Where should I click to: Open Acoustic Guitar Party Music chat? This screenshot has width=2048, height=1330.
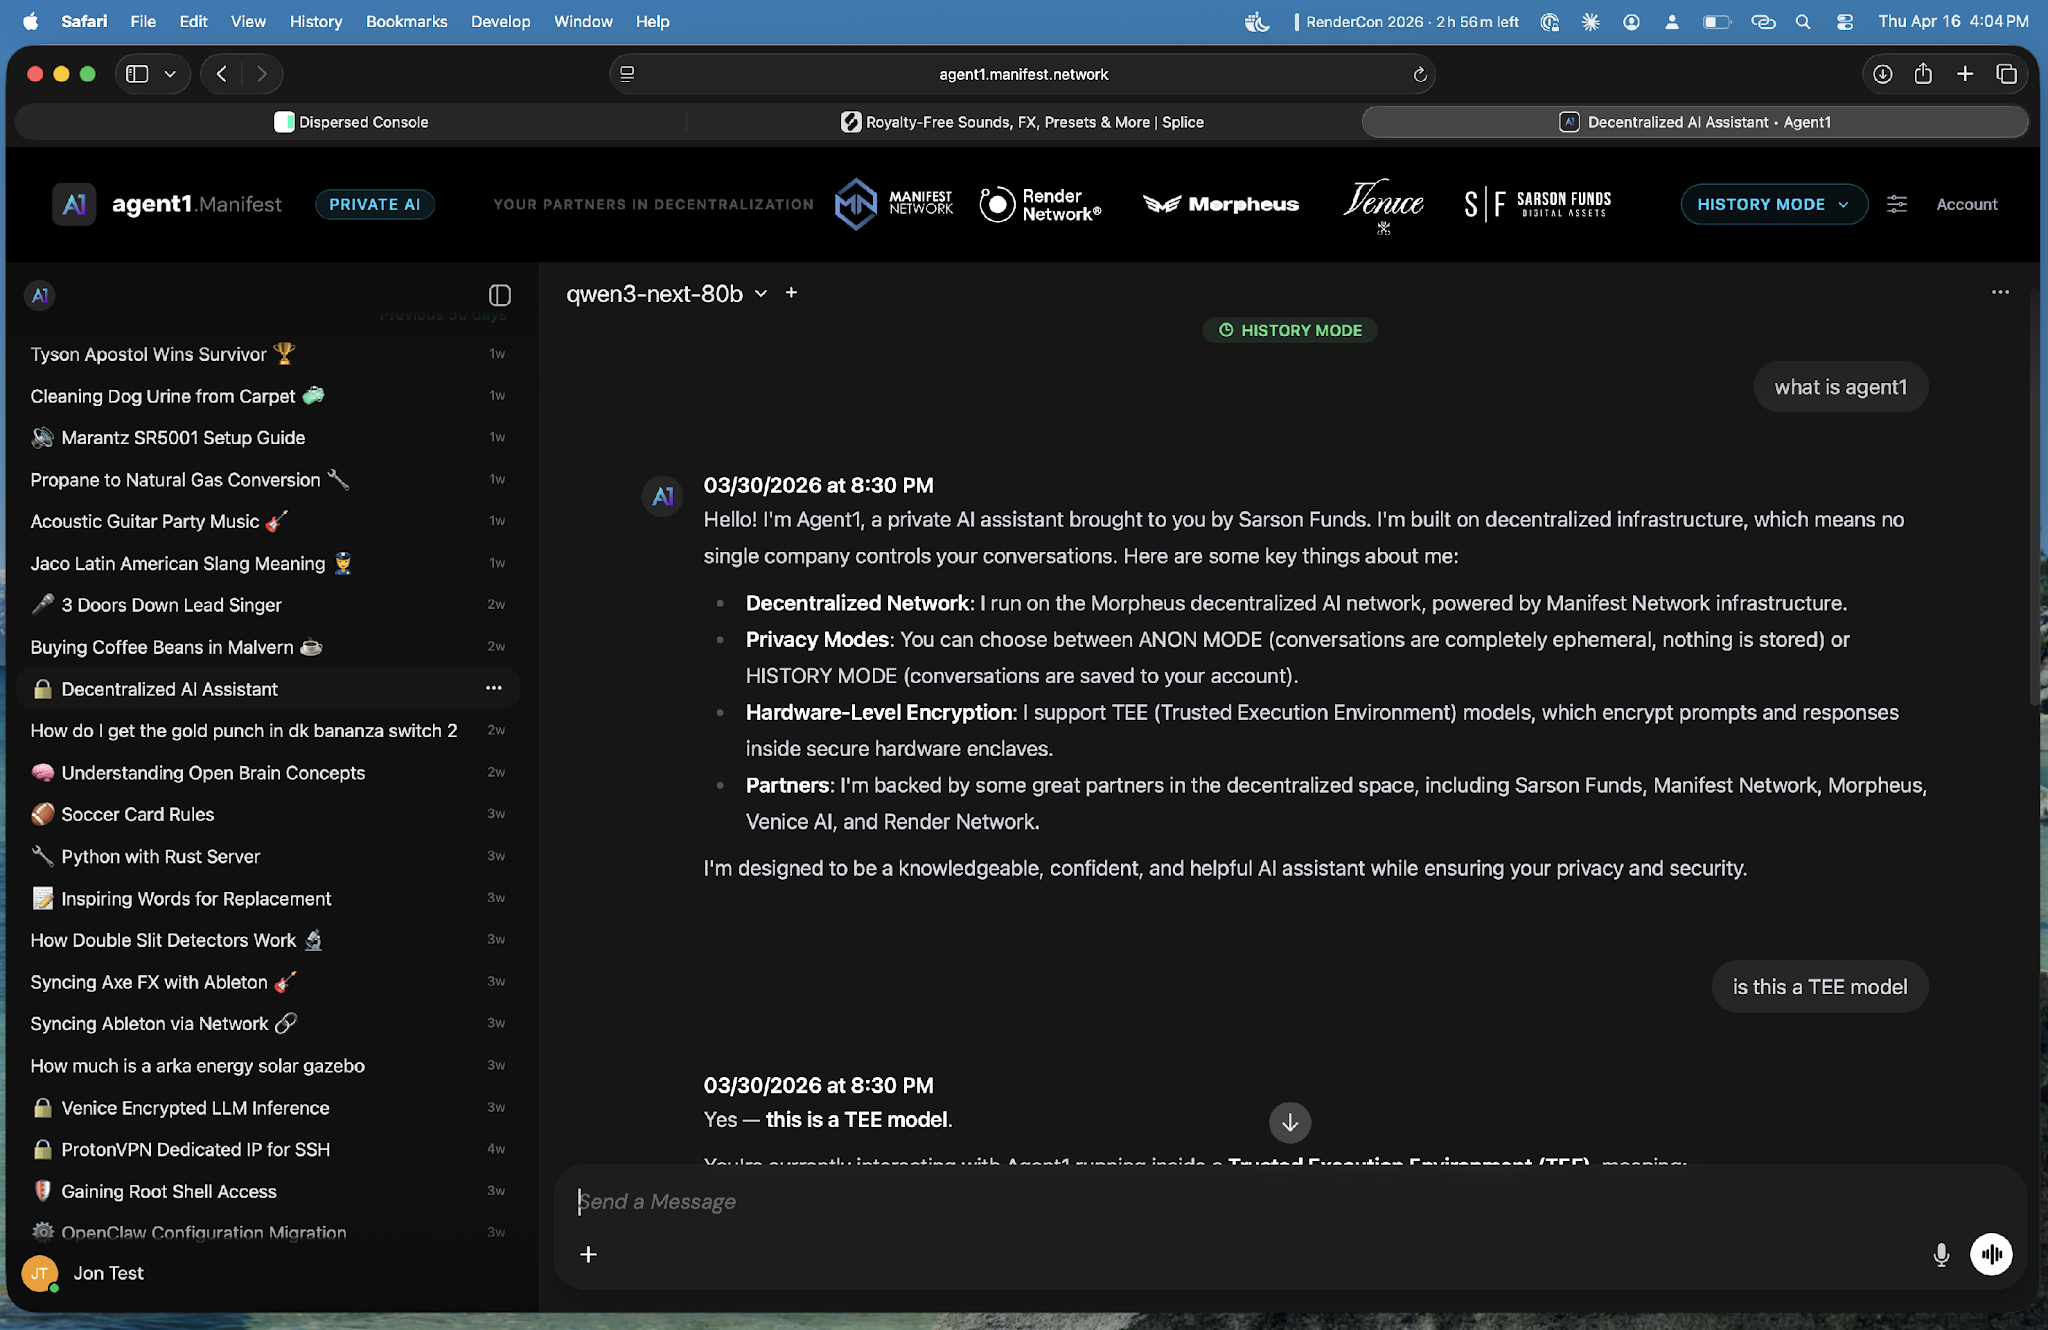[268, 521]
